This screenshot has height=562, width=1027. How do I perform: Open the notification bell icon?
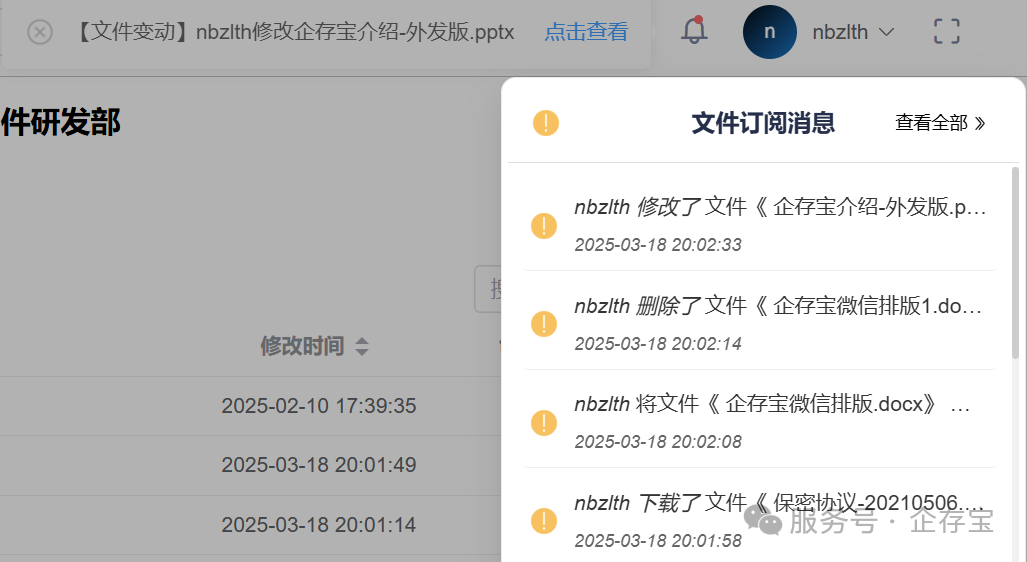point(694,30)
